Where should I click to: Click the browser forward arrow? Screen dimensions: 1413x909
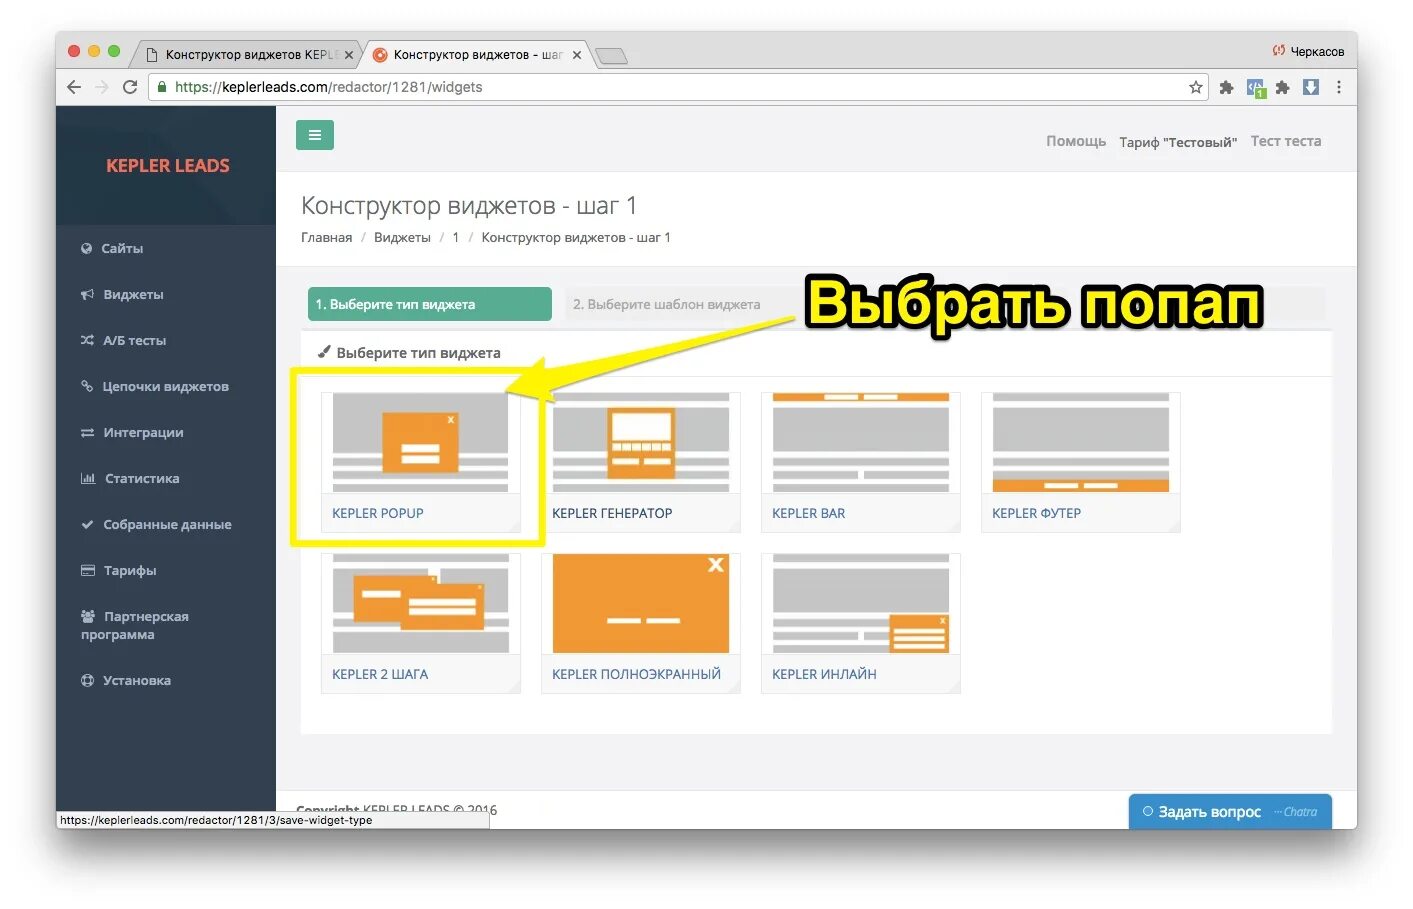click(x=101, y=87)
